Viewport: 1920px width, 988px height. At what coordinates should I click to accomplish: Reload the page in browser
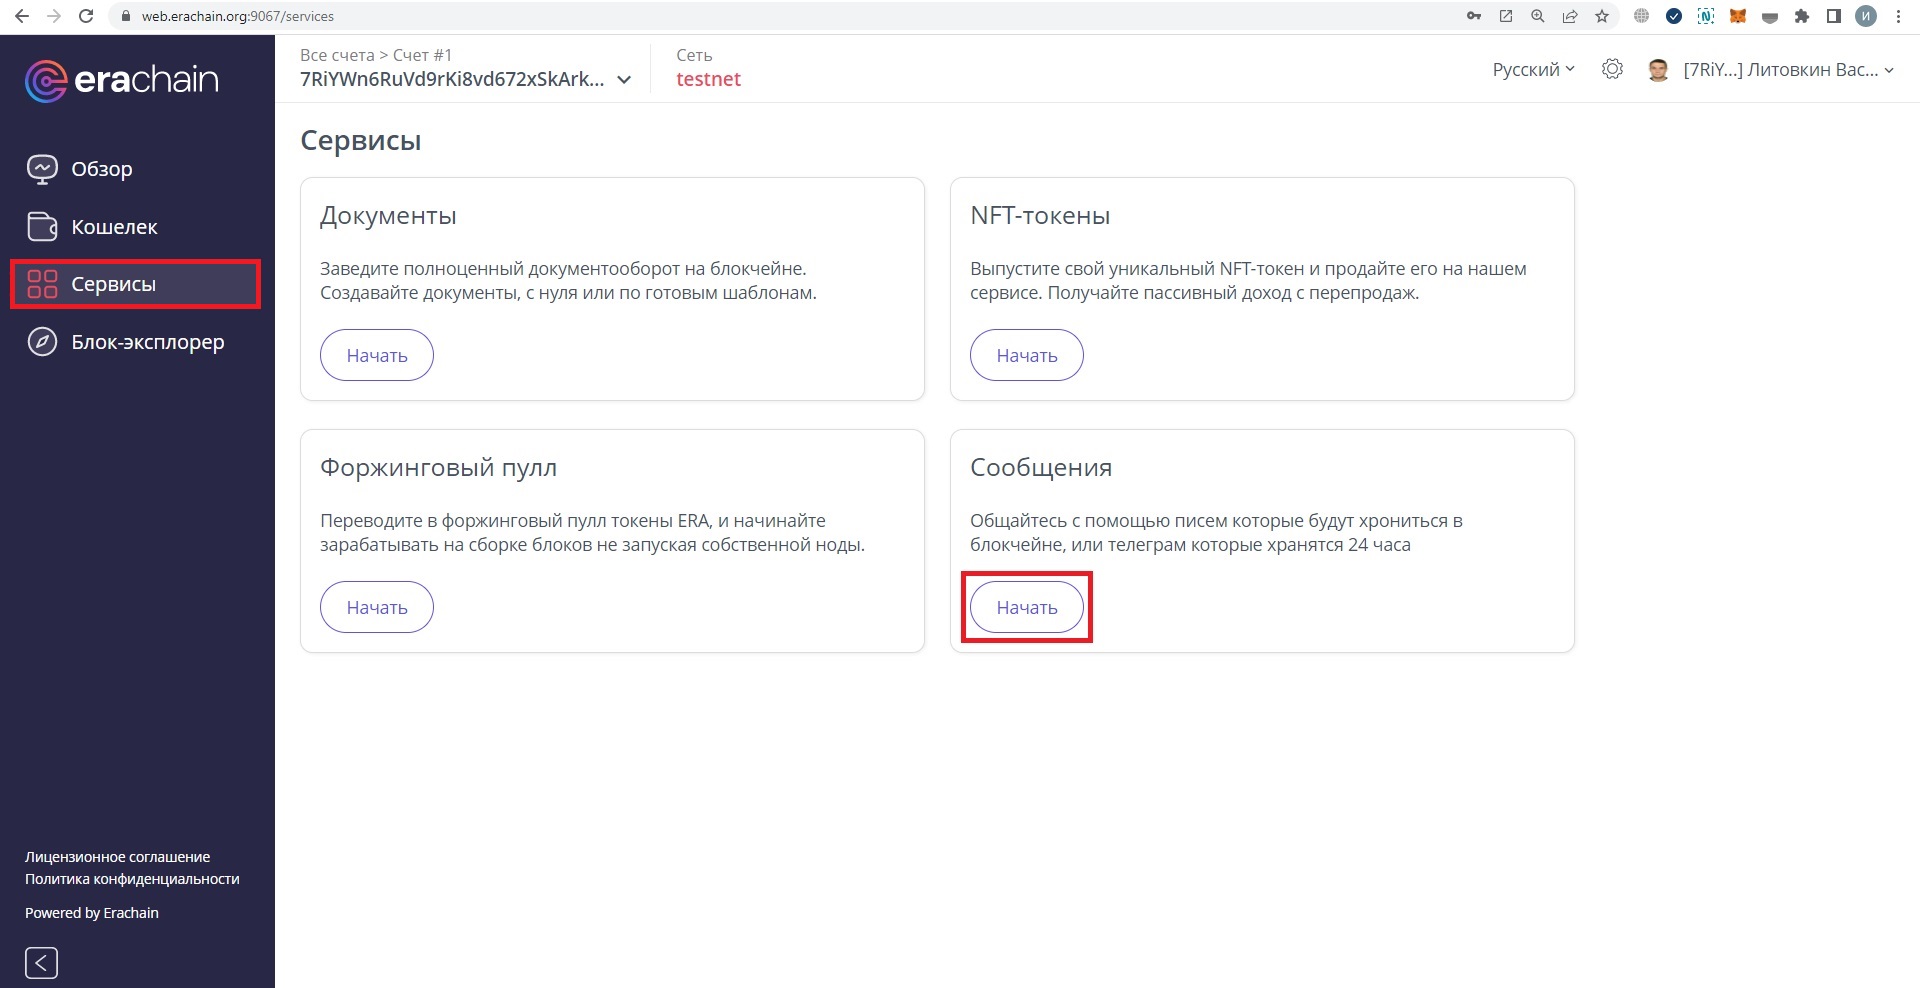[86, 16]
